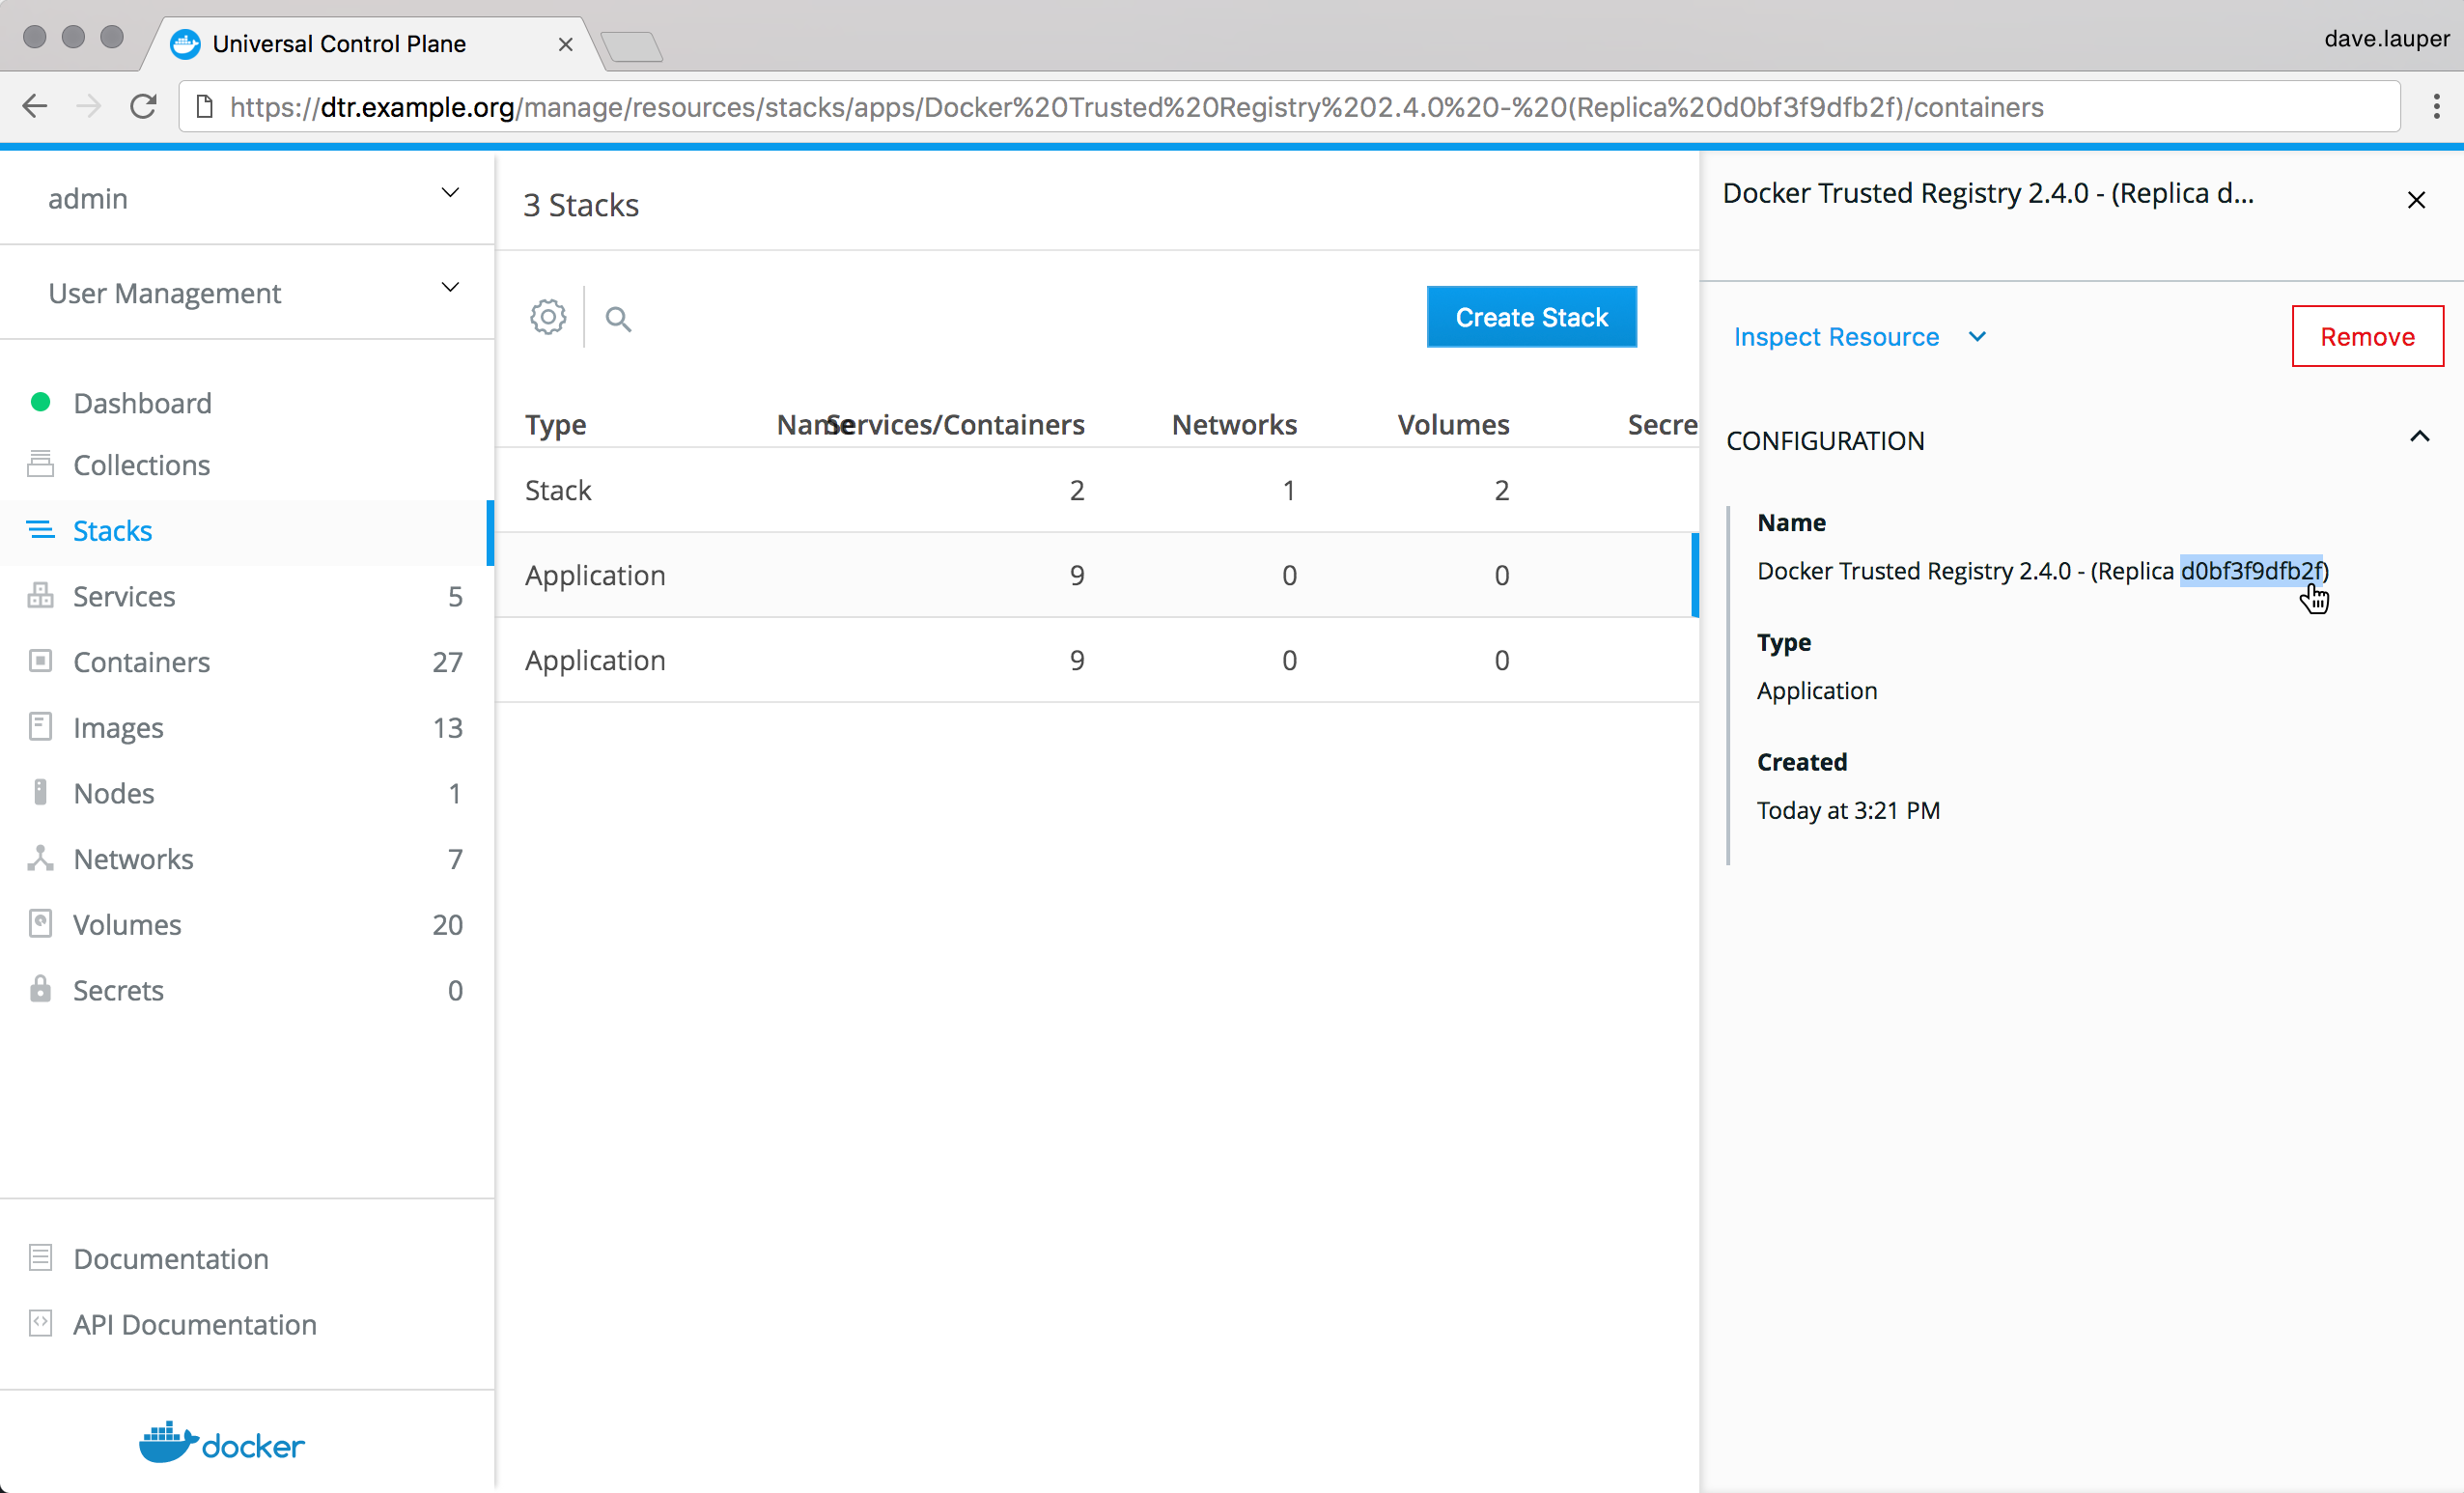
Task: Open the Inspect Resource dropdown
Action: [1859, 337]
